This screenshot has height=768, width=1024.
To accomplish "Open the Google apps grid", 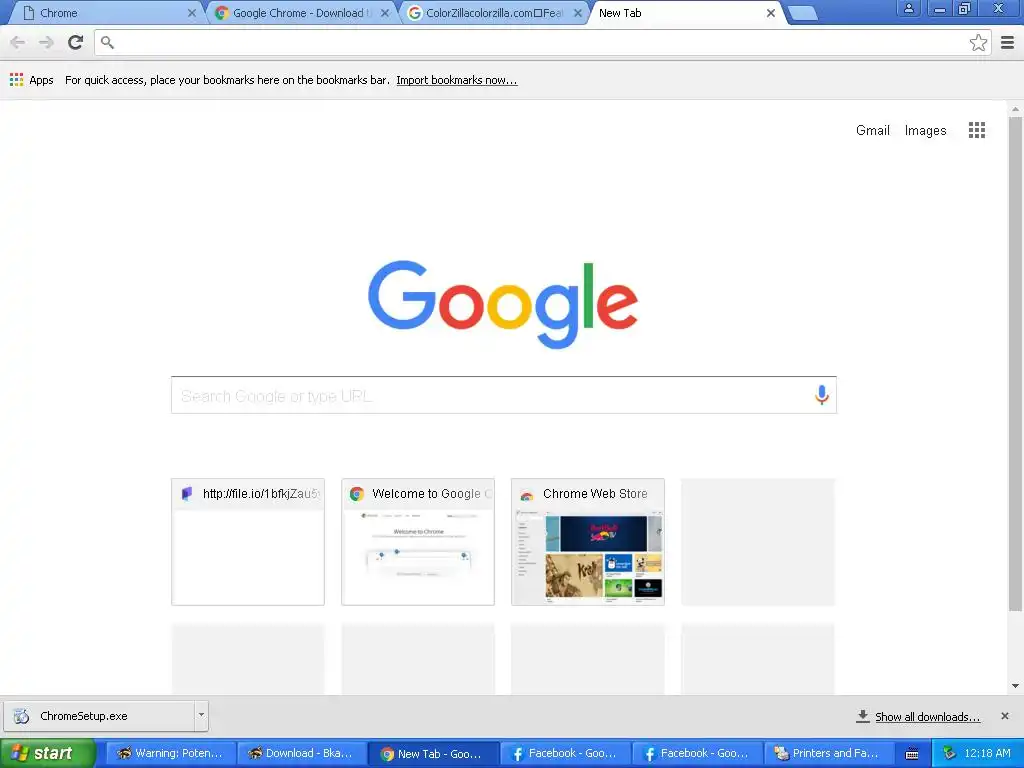I will coord(977,130).
